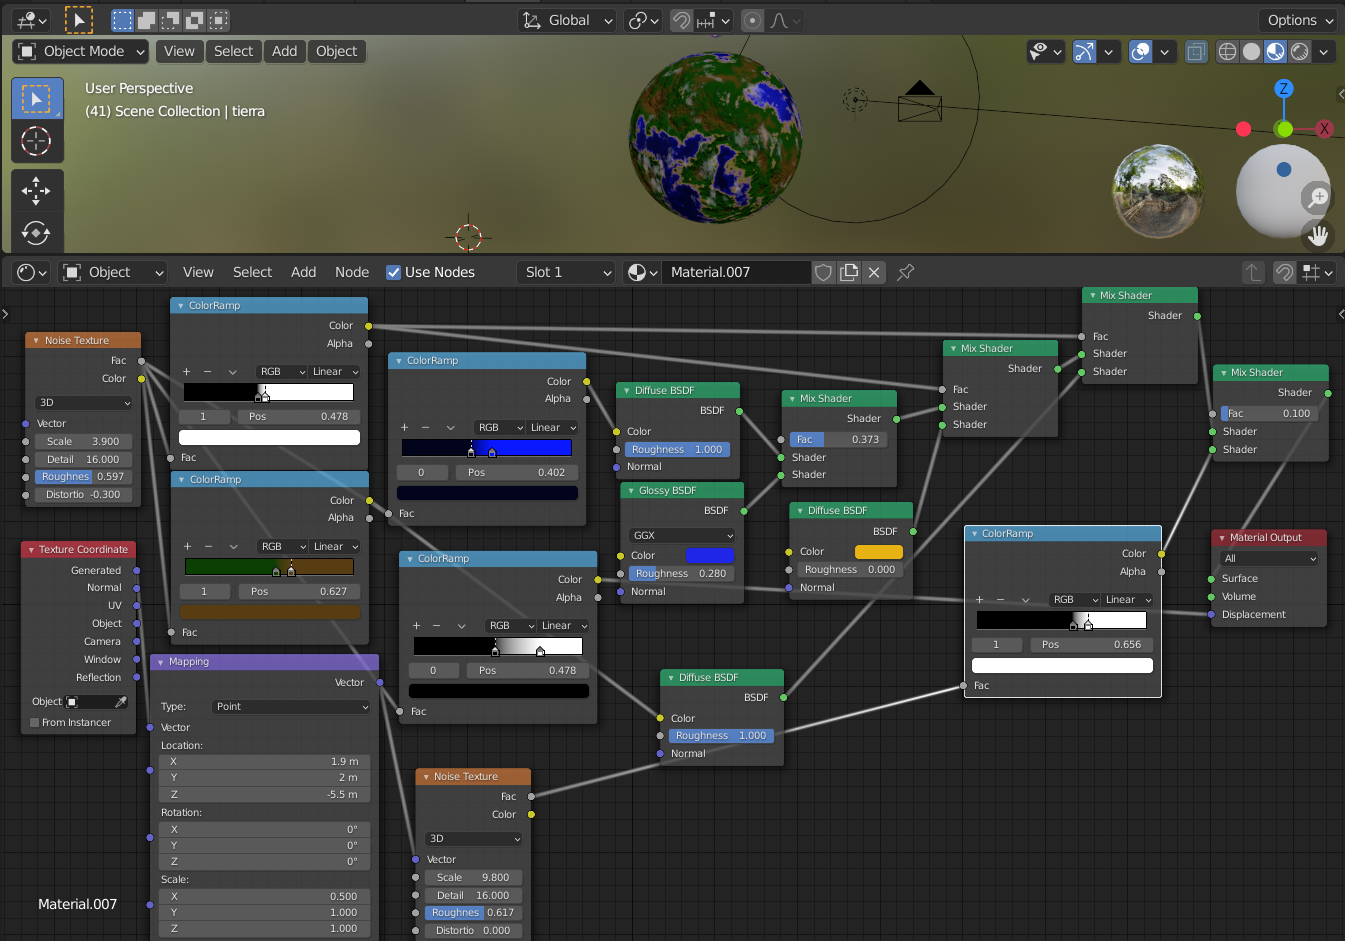The image size is (1345, 941).
Task: Click the Glossy BSDF blue color swatch
Action: pyautogui.click(x=709, y=556)
